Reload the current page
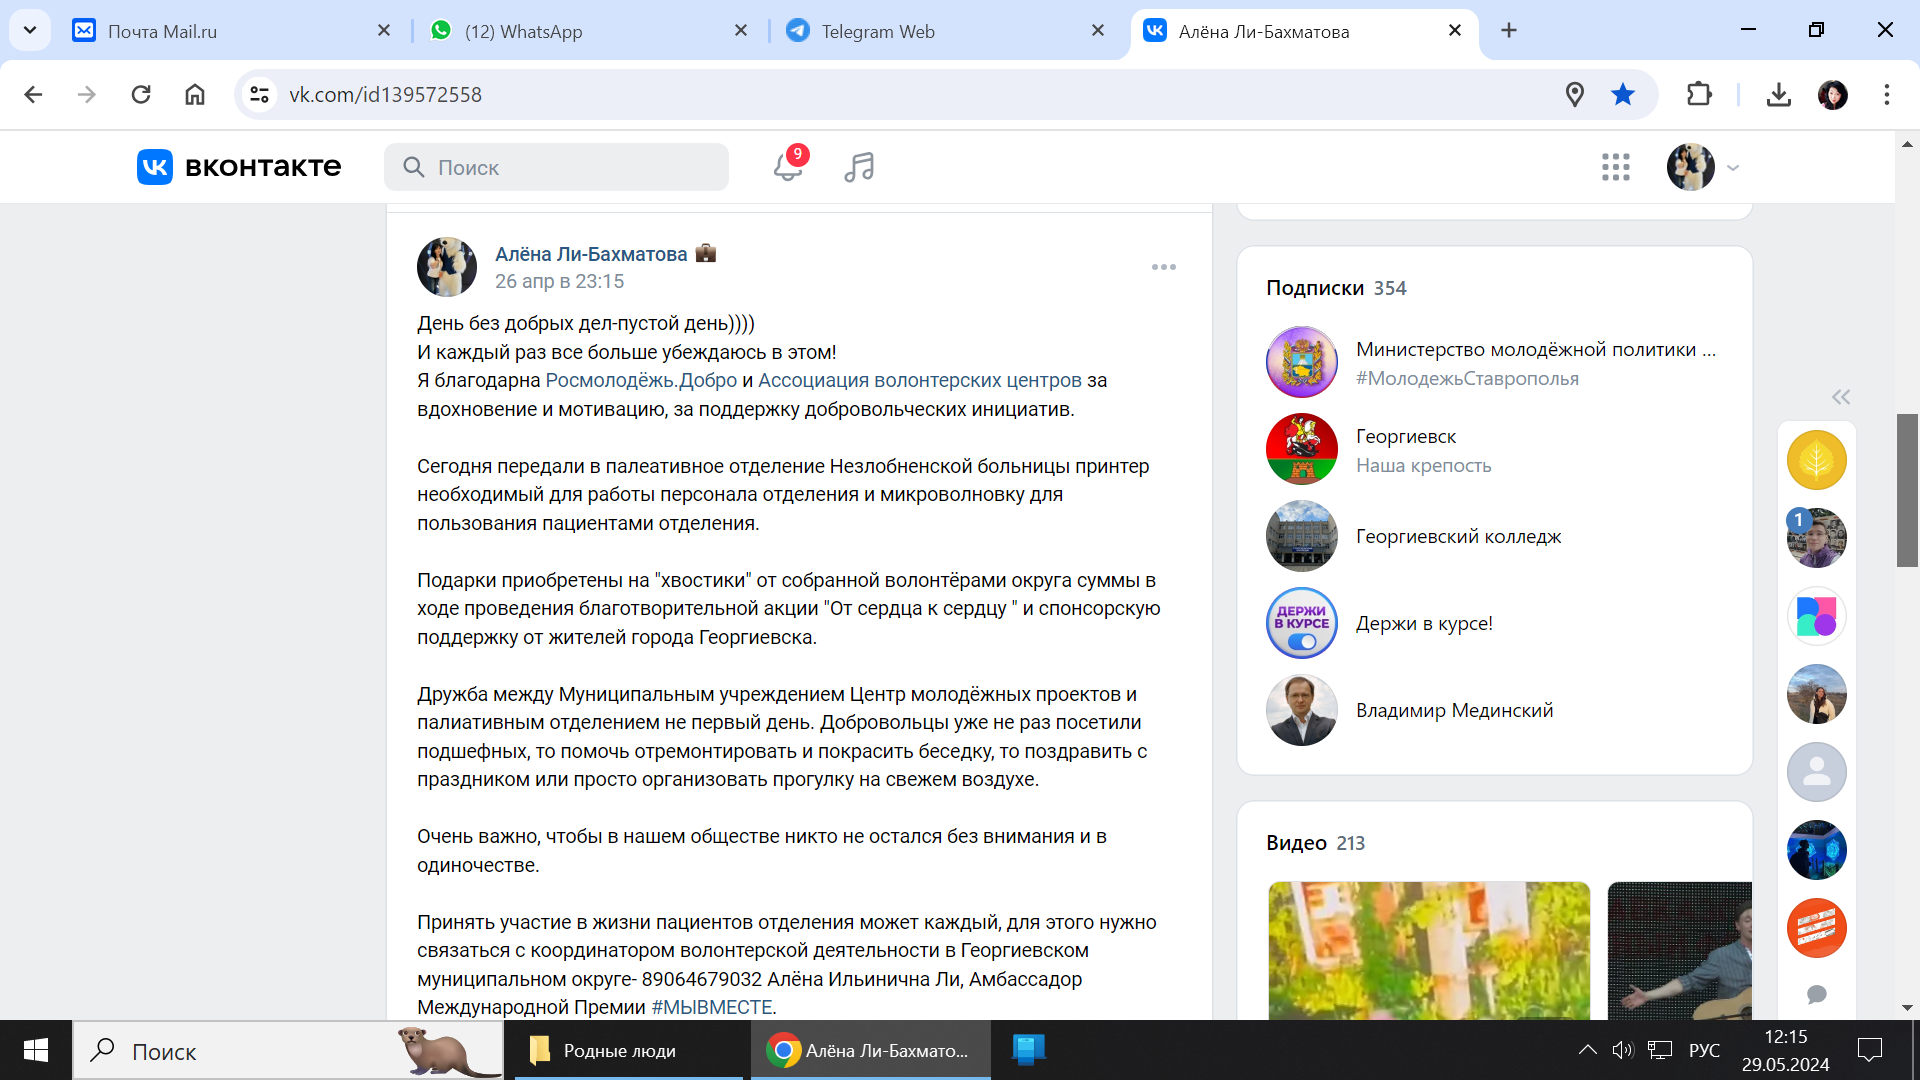The width and height of the screenshot is (1920, 1080). 141,95
